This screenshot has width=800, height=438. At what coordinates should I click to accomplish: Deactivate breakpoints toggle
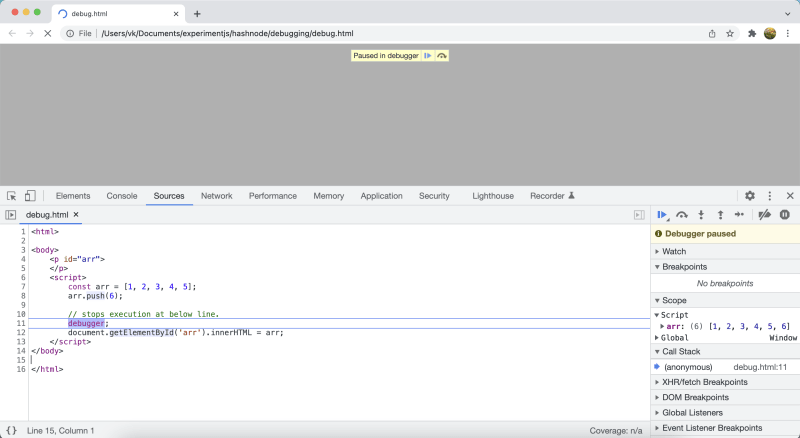pyautogui.click(x=764, y=215)
